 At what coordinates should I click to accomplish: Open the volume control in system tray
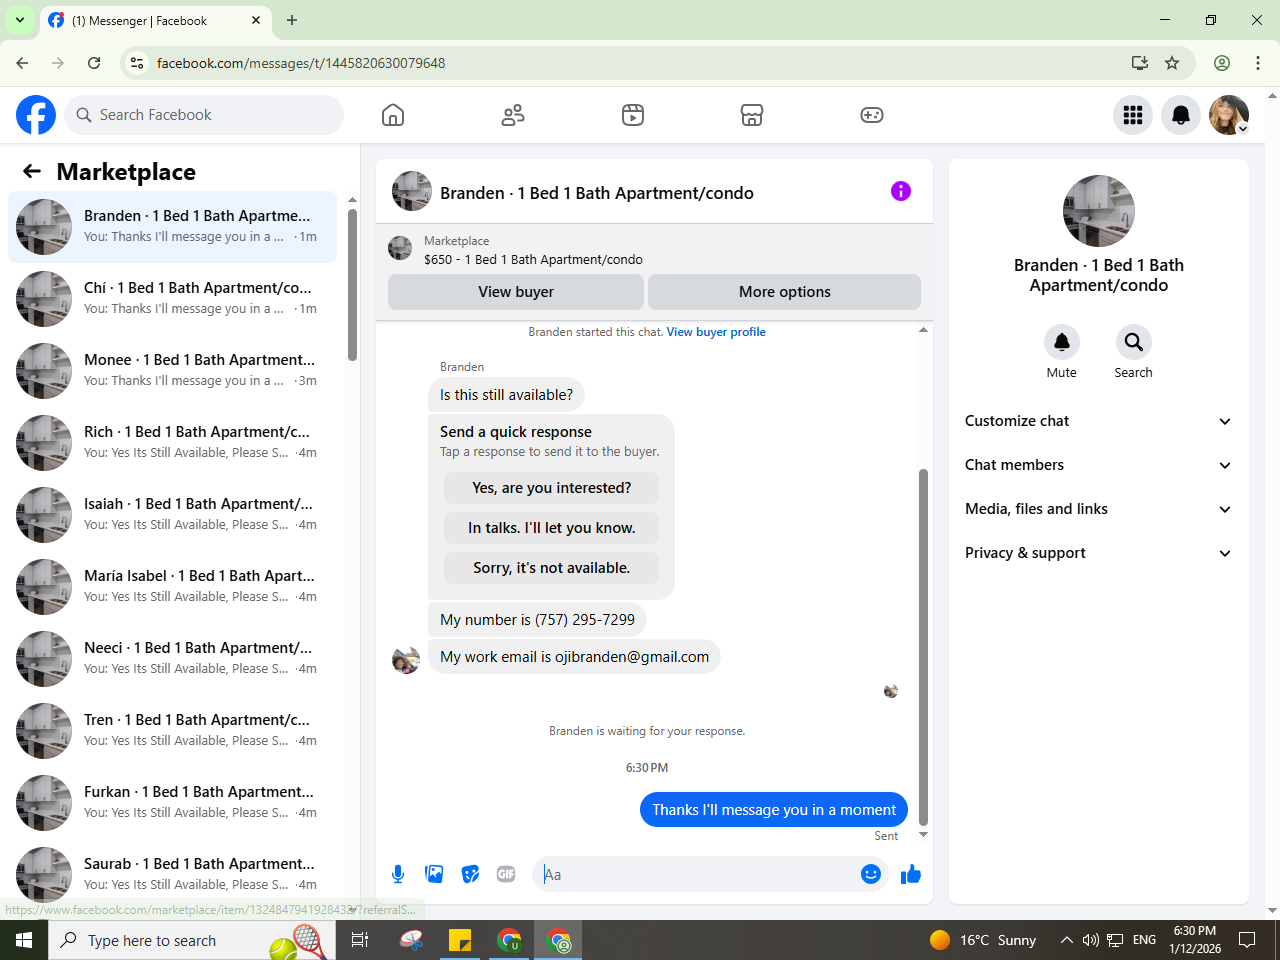(x=1091, y=940)
